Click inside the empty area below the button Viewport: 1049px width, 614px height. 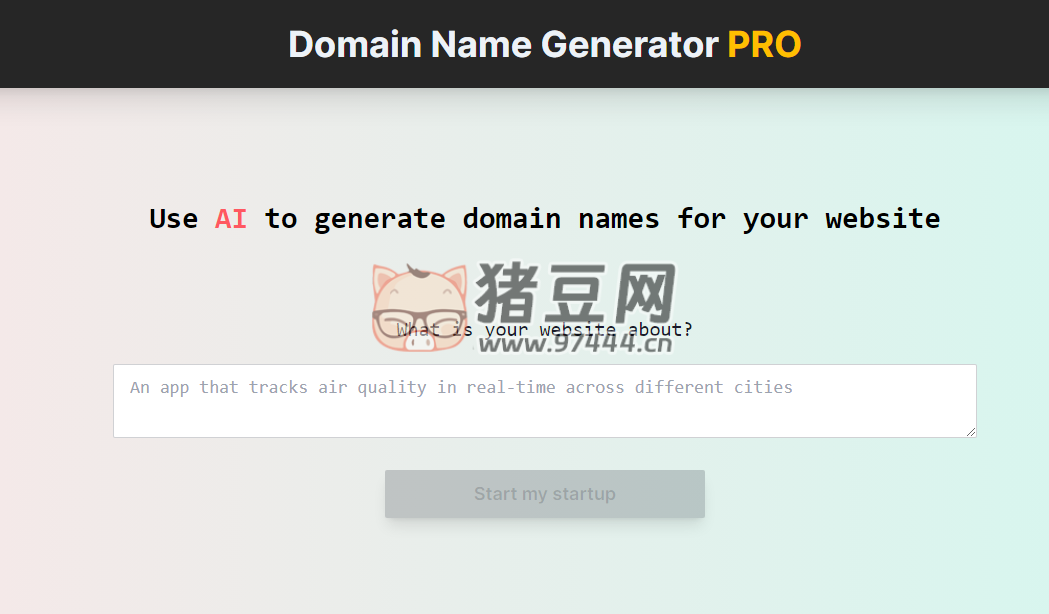point(544,570)
